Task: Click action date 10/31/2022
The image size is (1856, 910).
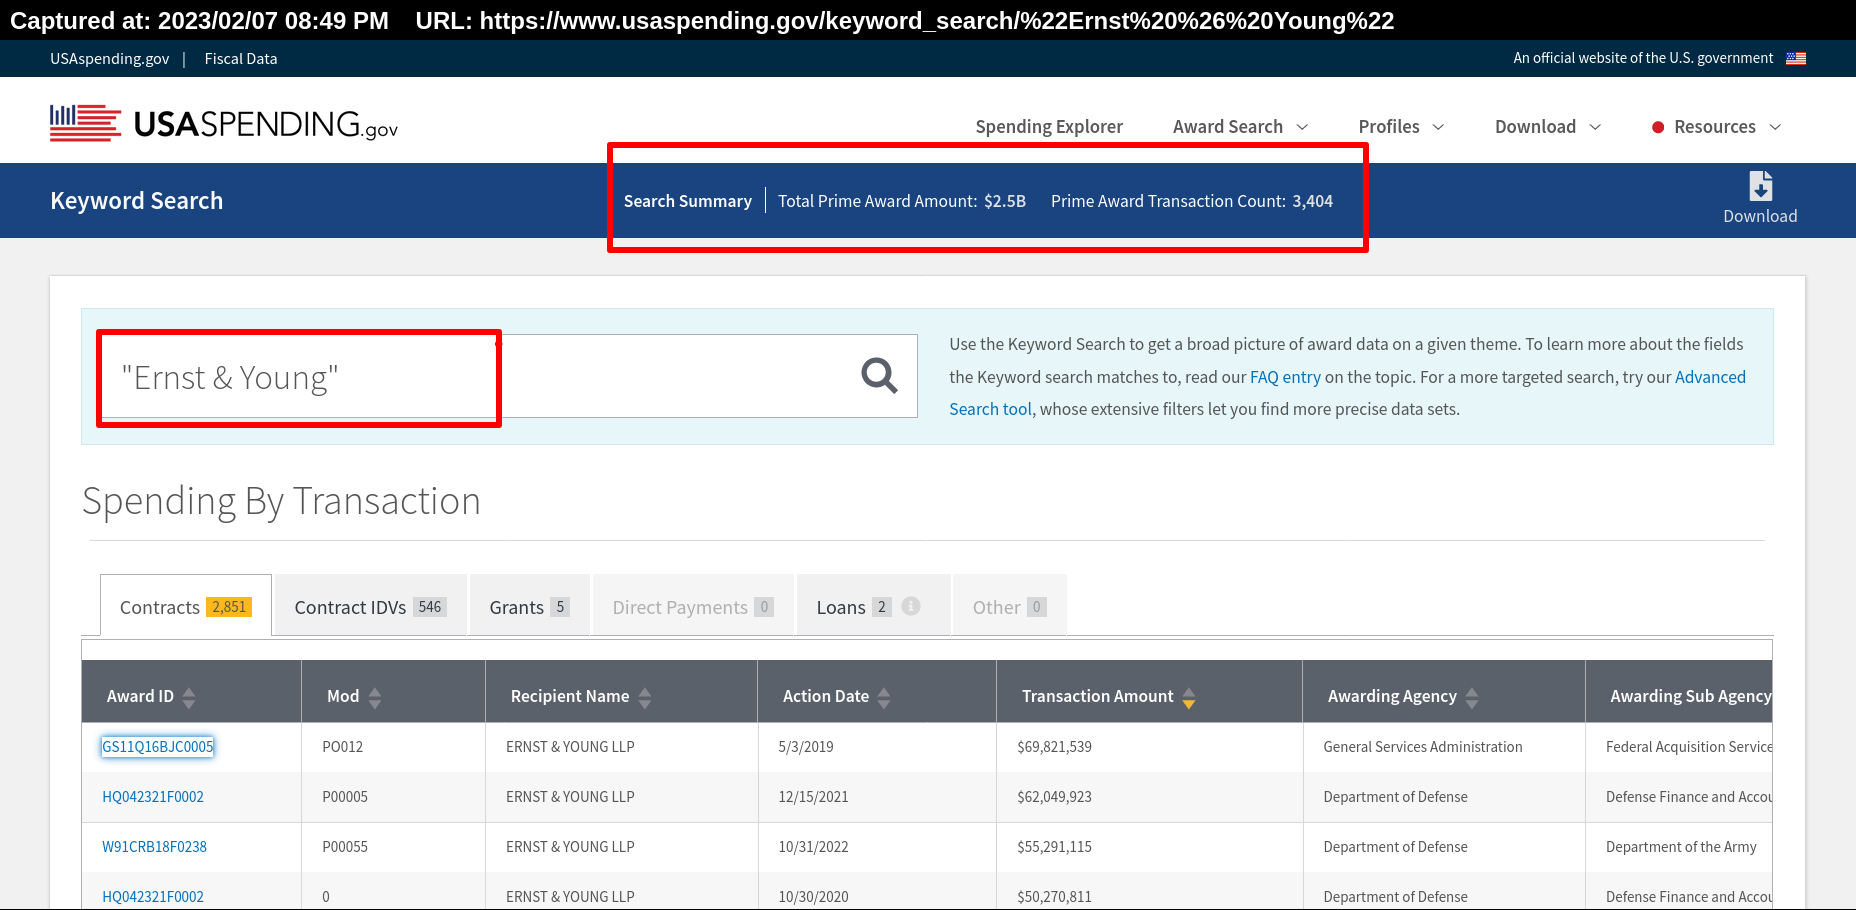Action: tap(813, 847)
